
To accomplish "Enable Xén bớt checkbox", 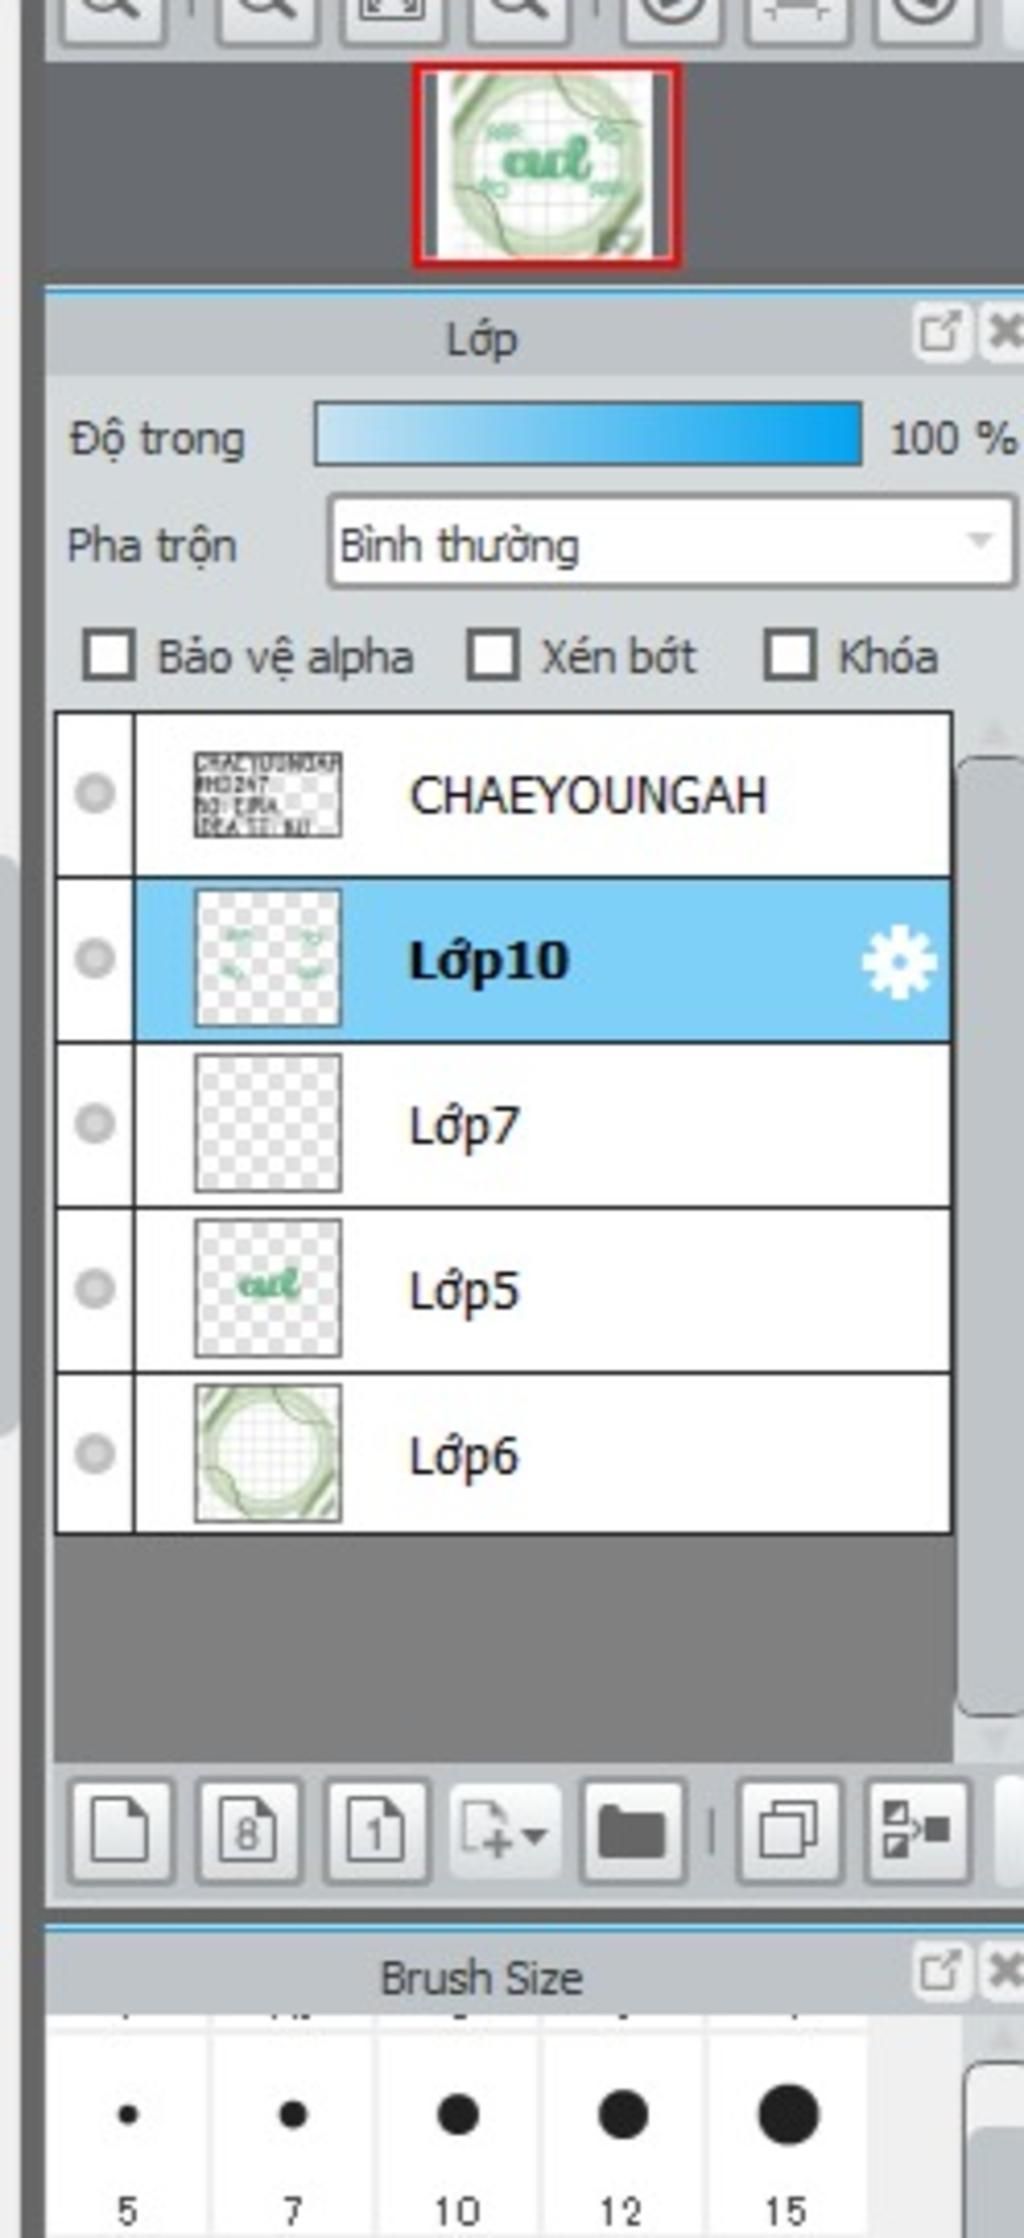I will 493,656.
